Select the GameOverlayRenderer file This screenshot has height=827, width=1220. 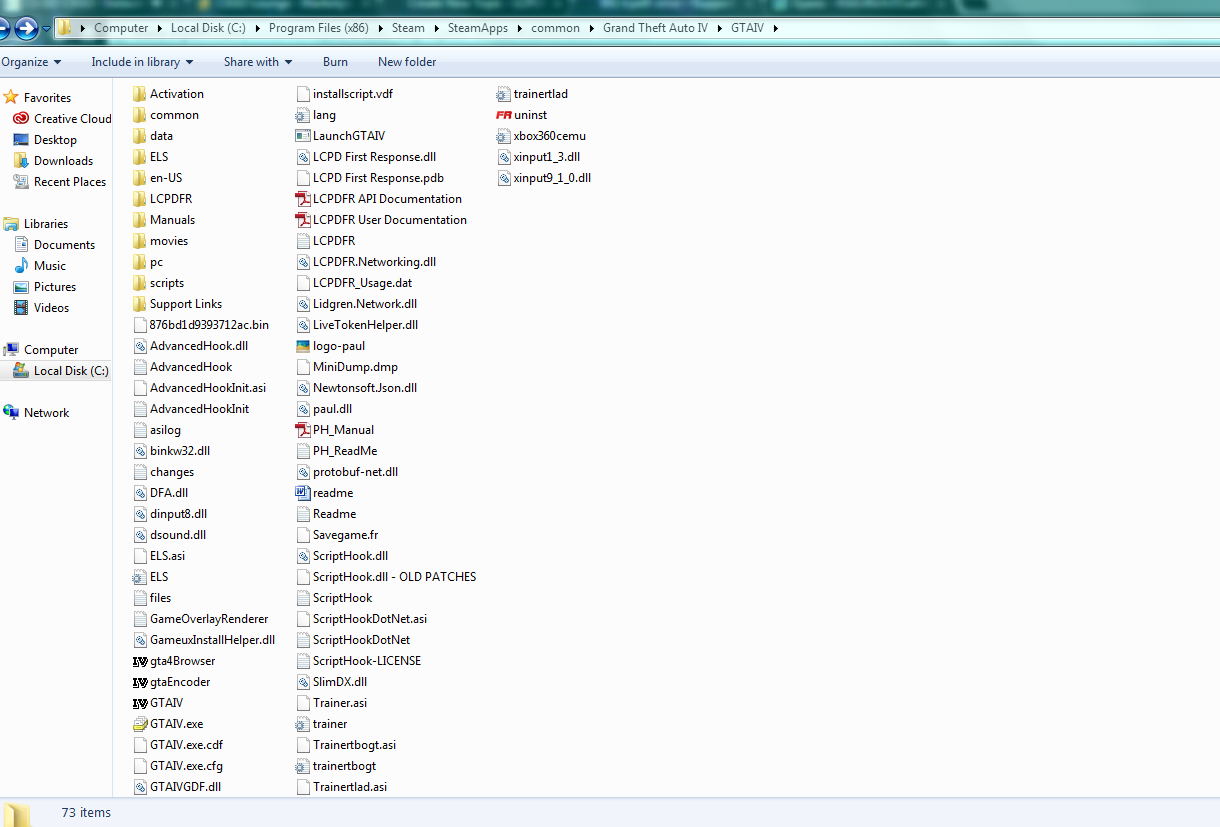click(x=200, y=619)
